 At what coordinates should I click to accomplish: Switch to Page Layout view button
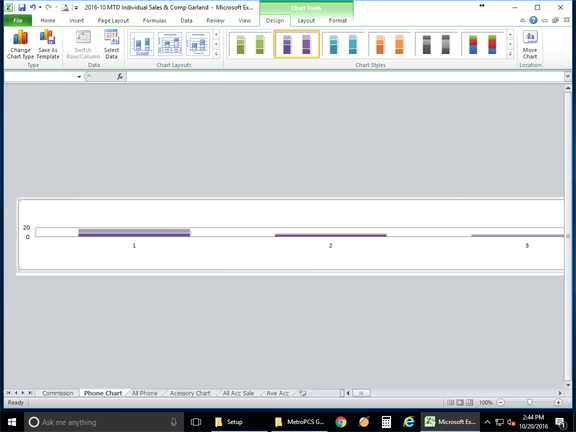coord(460,403)
